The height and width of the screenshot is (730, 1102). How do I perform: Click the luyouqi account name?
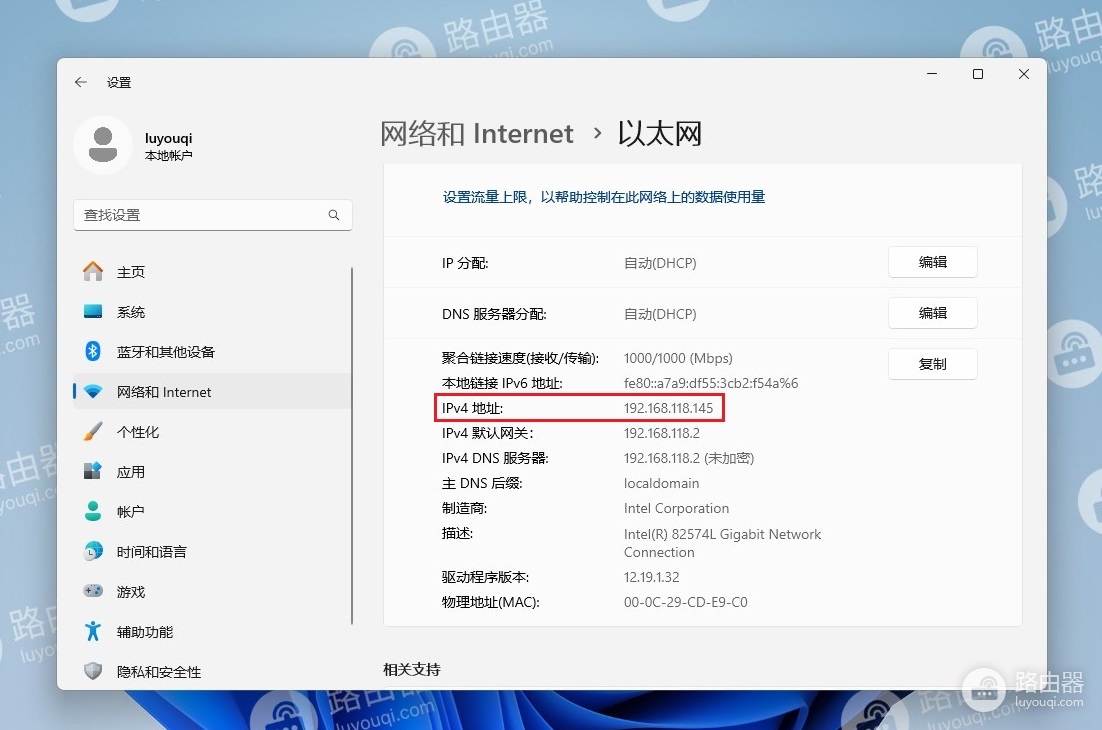[169, 138]
